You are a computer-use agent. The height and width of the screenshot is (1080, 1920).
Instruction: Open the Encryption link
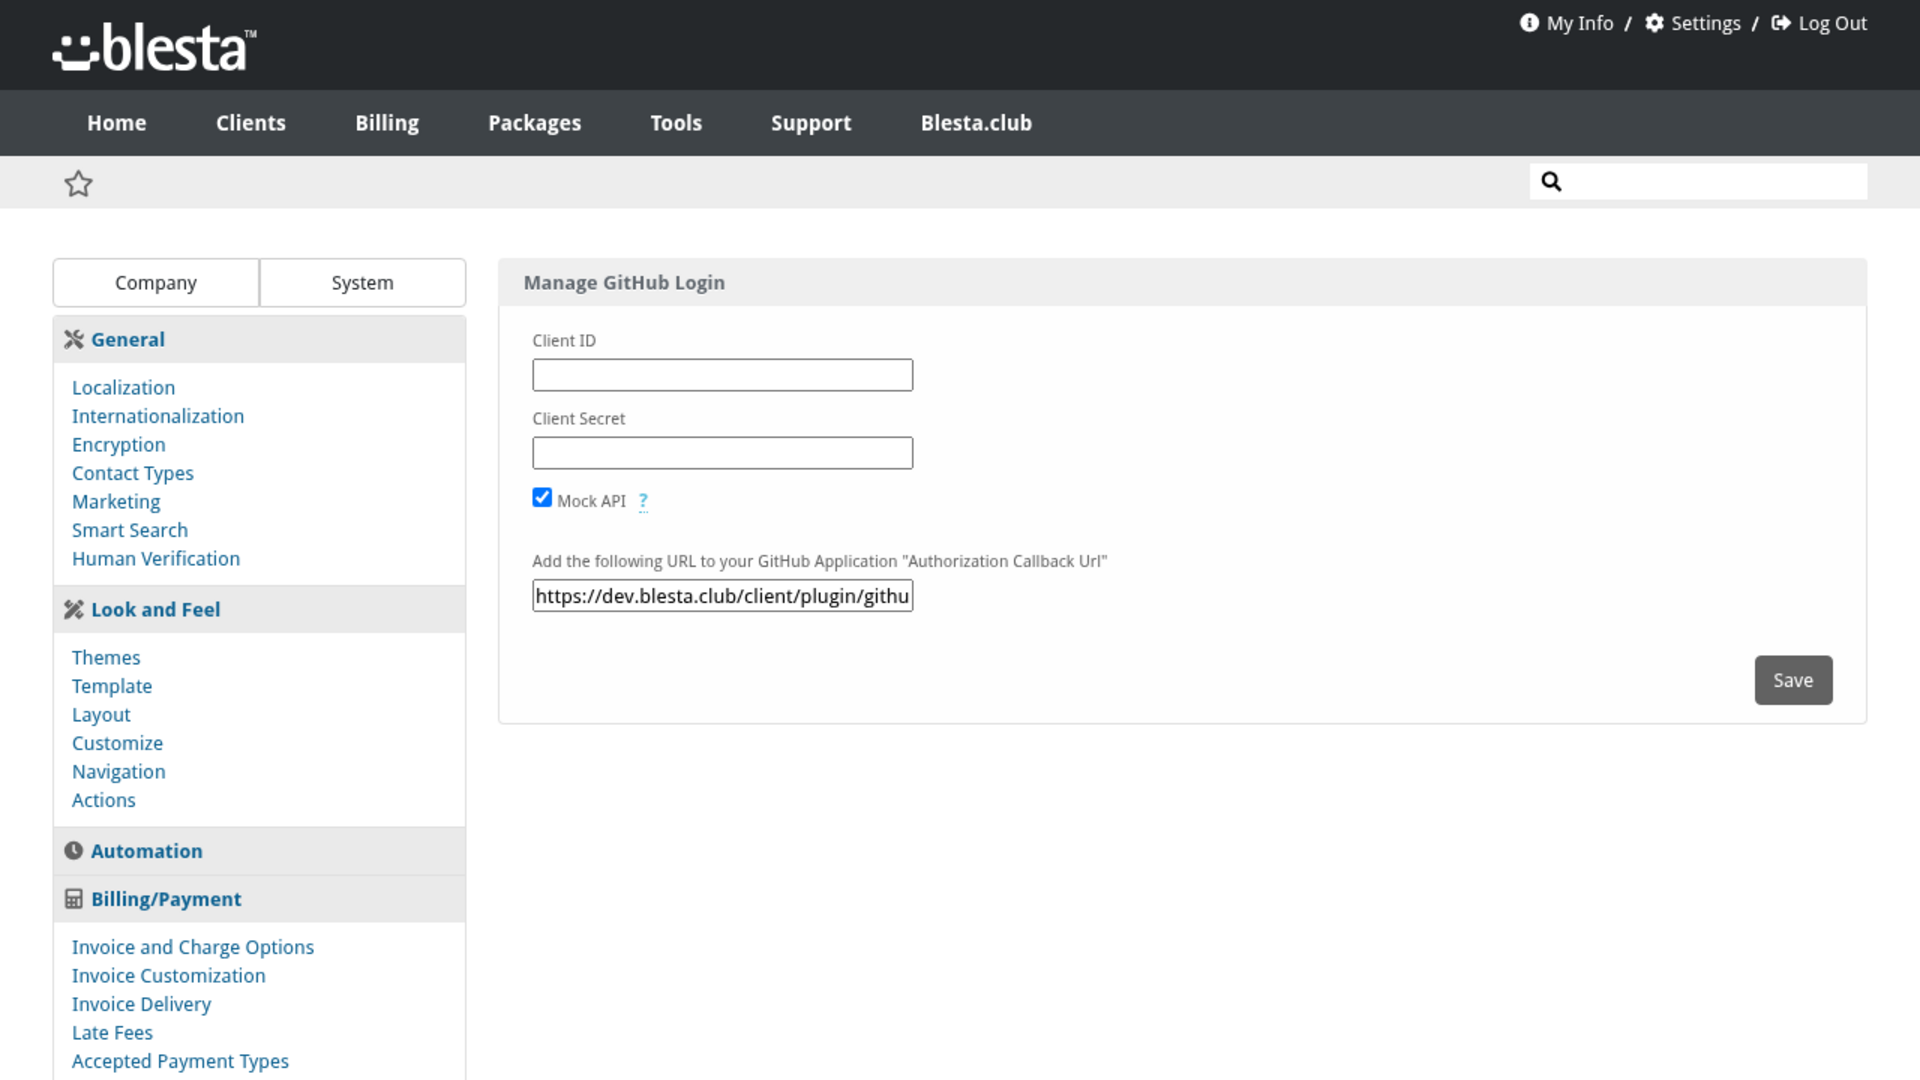119,445
